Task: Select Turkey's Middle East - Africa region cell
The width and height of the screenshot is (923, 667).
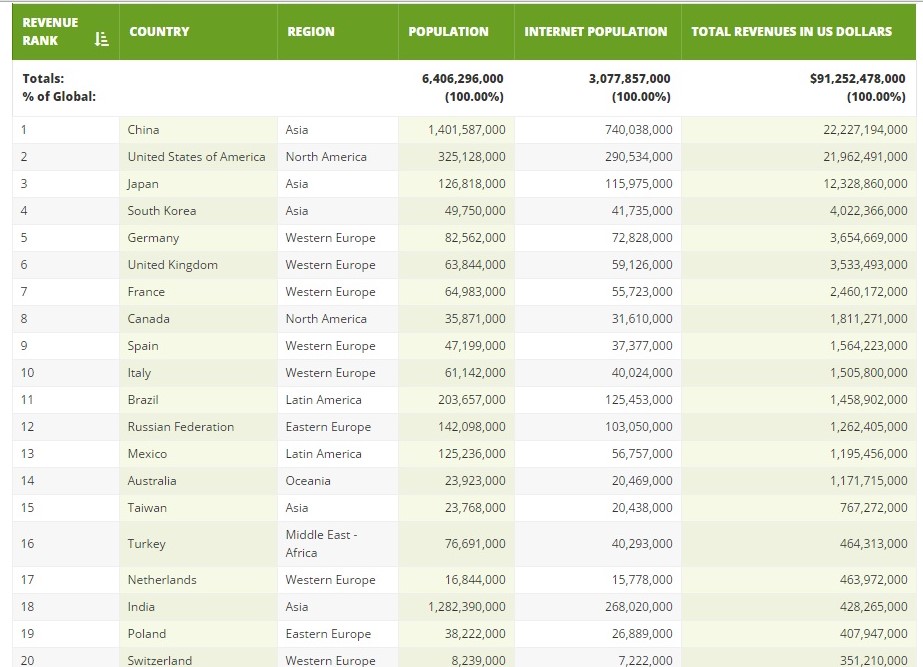Action: 321,544
